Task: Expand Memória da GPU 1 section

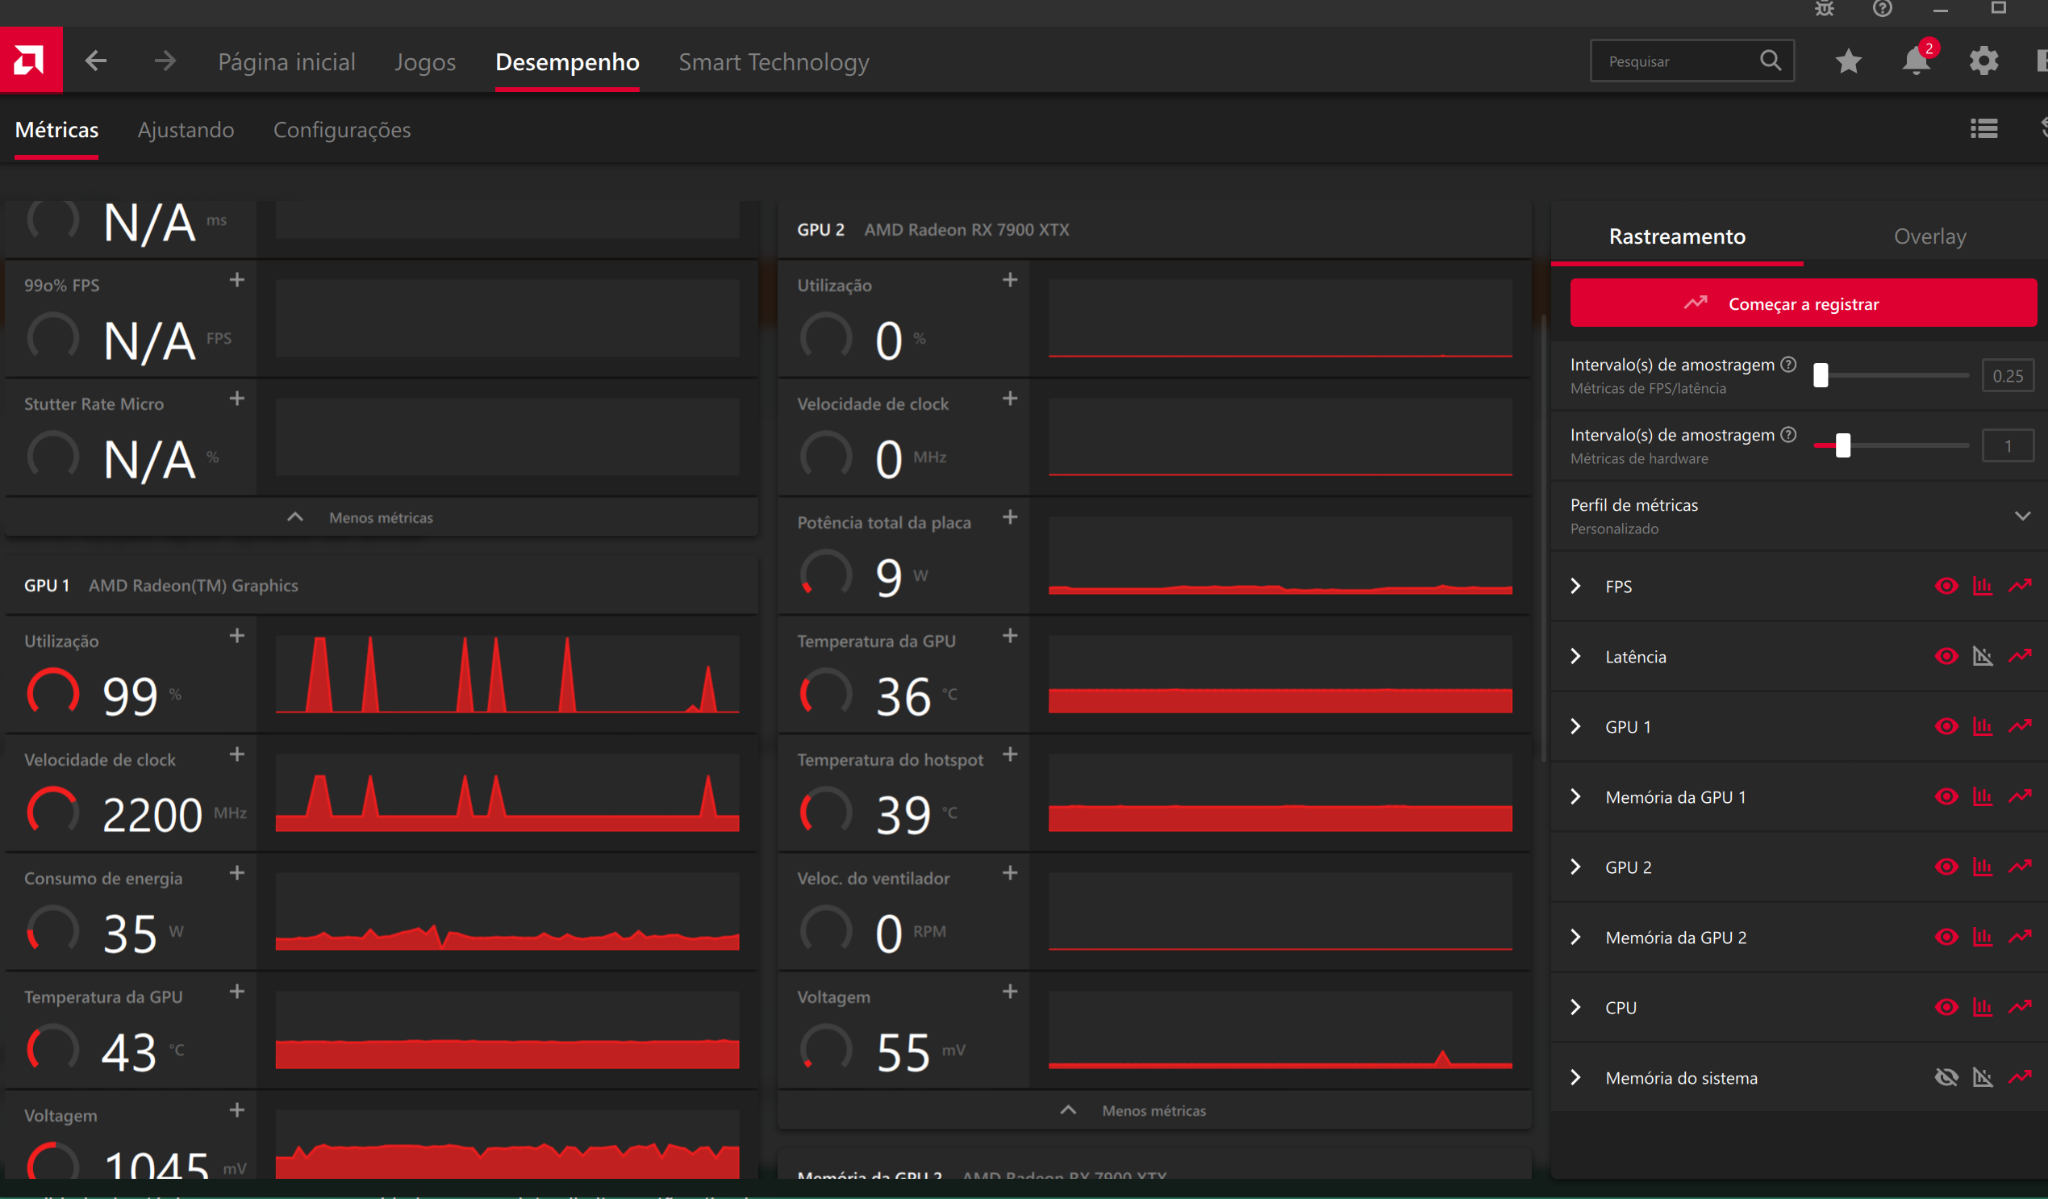Action: tap(1576, 797)
